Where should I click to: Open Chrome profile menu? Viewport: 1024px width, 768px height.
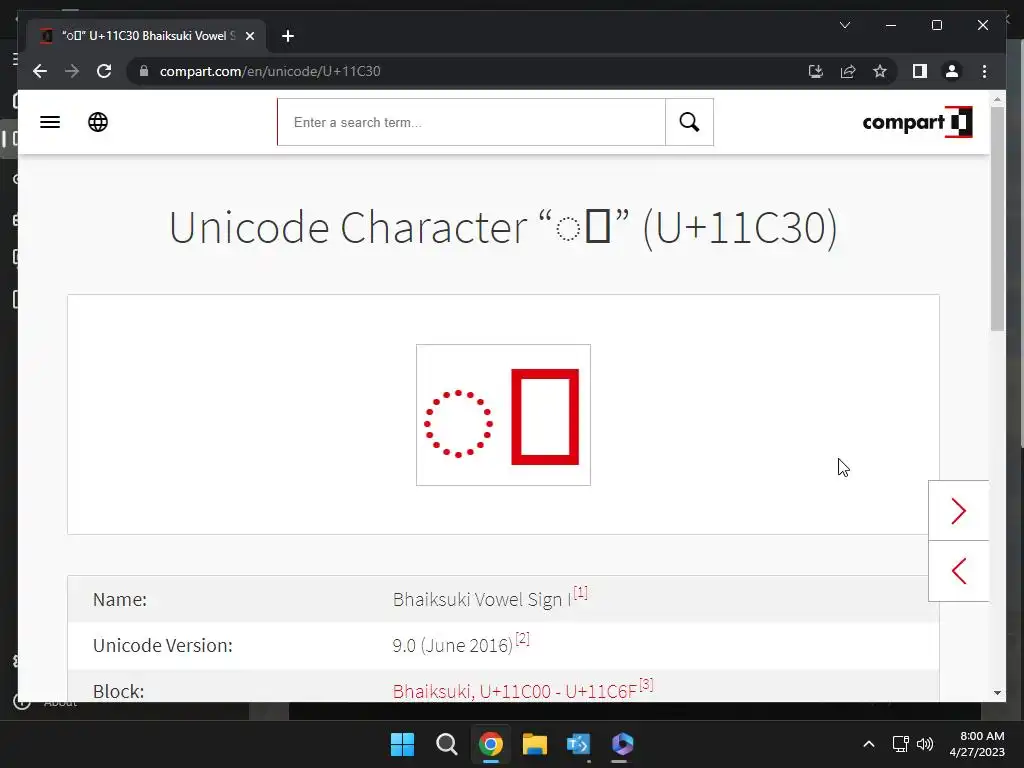pos(952,71)
